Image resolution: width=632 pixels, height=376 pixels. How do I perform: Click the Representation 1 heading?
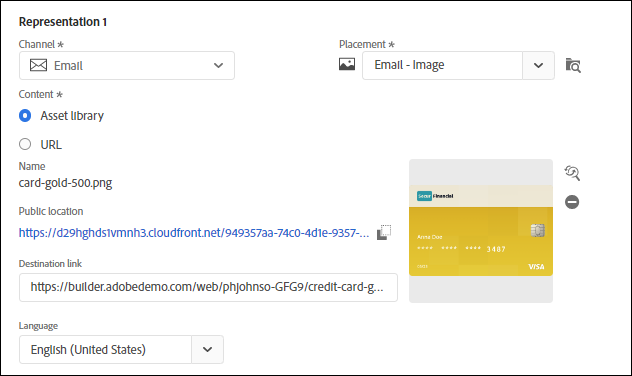63,22
